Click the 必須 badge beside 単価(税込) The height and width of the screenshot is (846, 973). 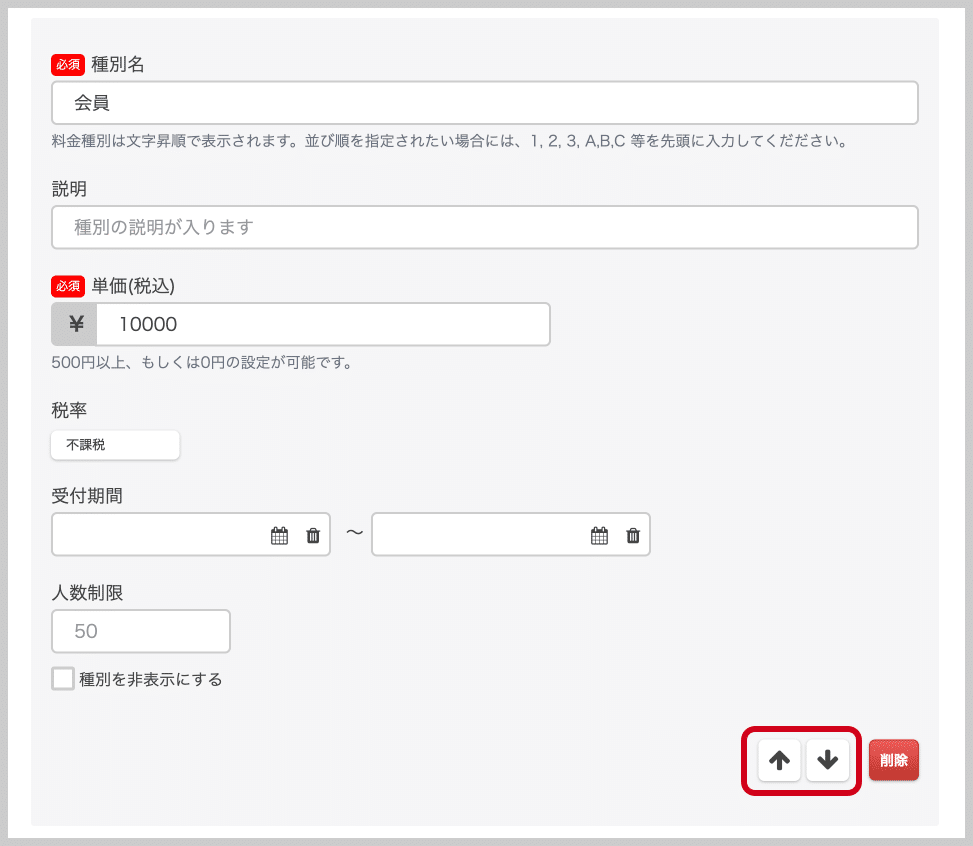68,286
